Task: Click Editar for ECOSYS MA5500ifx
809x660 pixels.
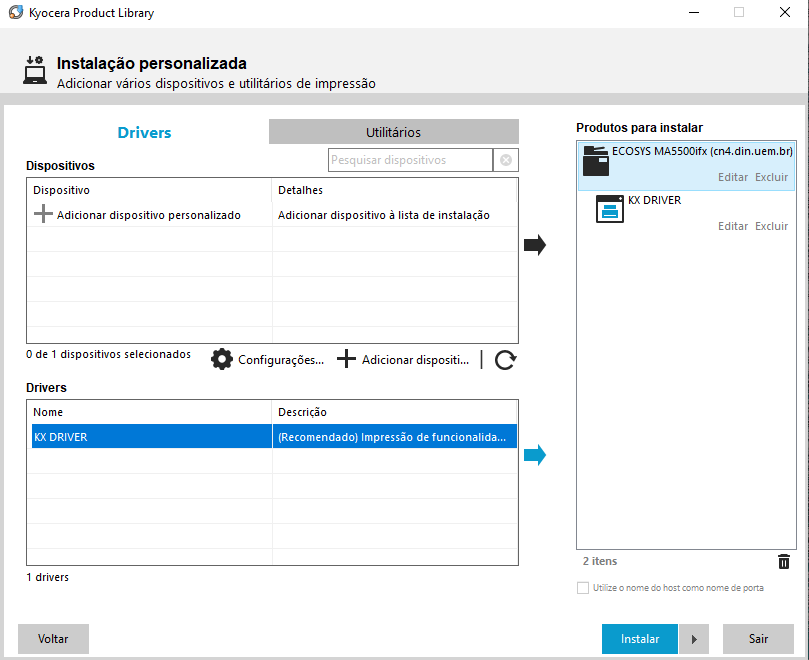Action: click(733, 177)
